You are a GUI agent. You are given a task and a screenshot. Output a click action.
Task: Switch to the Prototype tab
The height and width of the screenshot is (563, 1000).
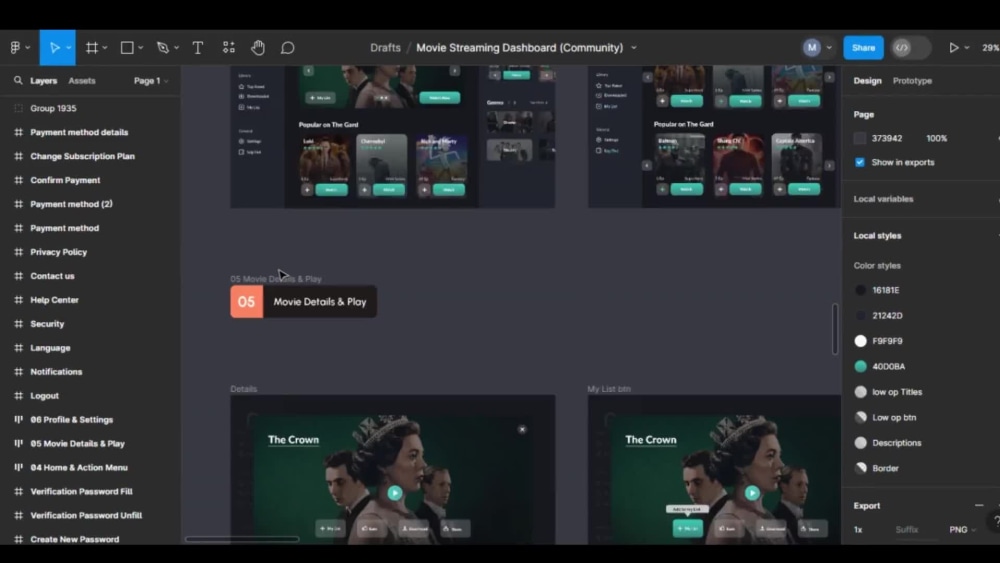(912, 80)
